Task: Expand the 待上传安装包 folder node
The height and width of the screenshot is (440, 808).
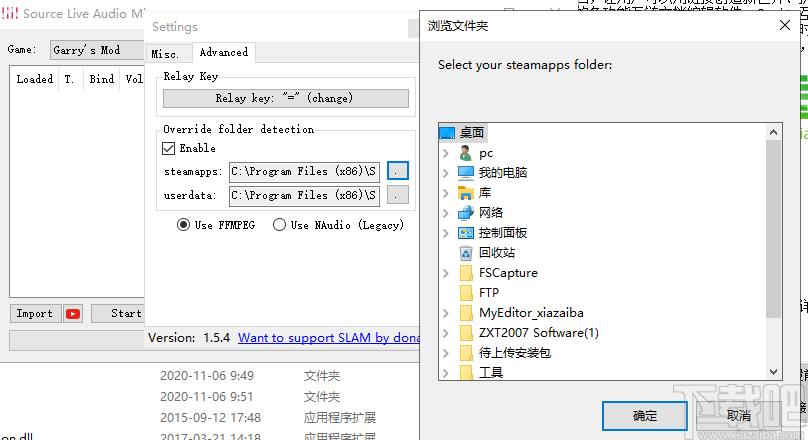Action: (x=446, y=353)
